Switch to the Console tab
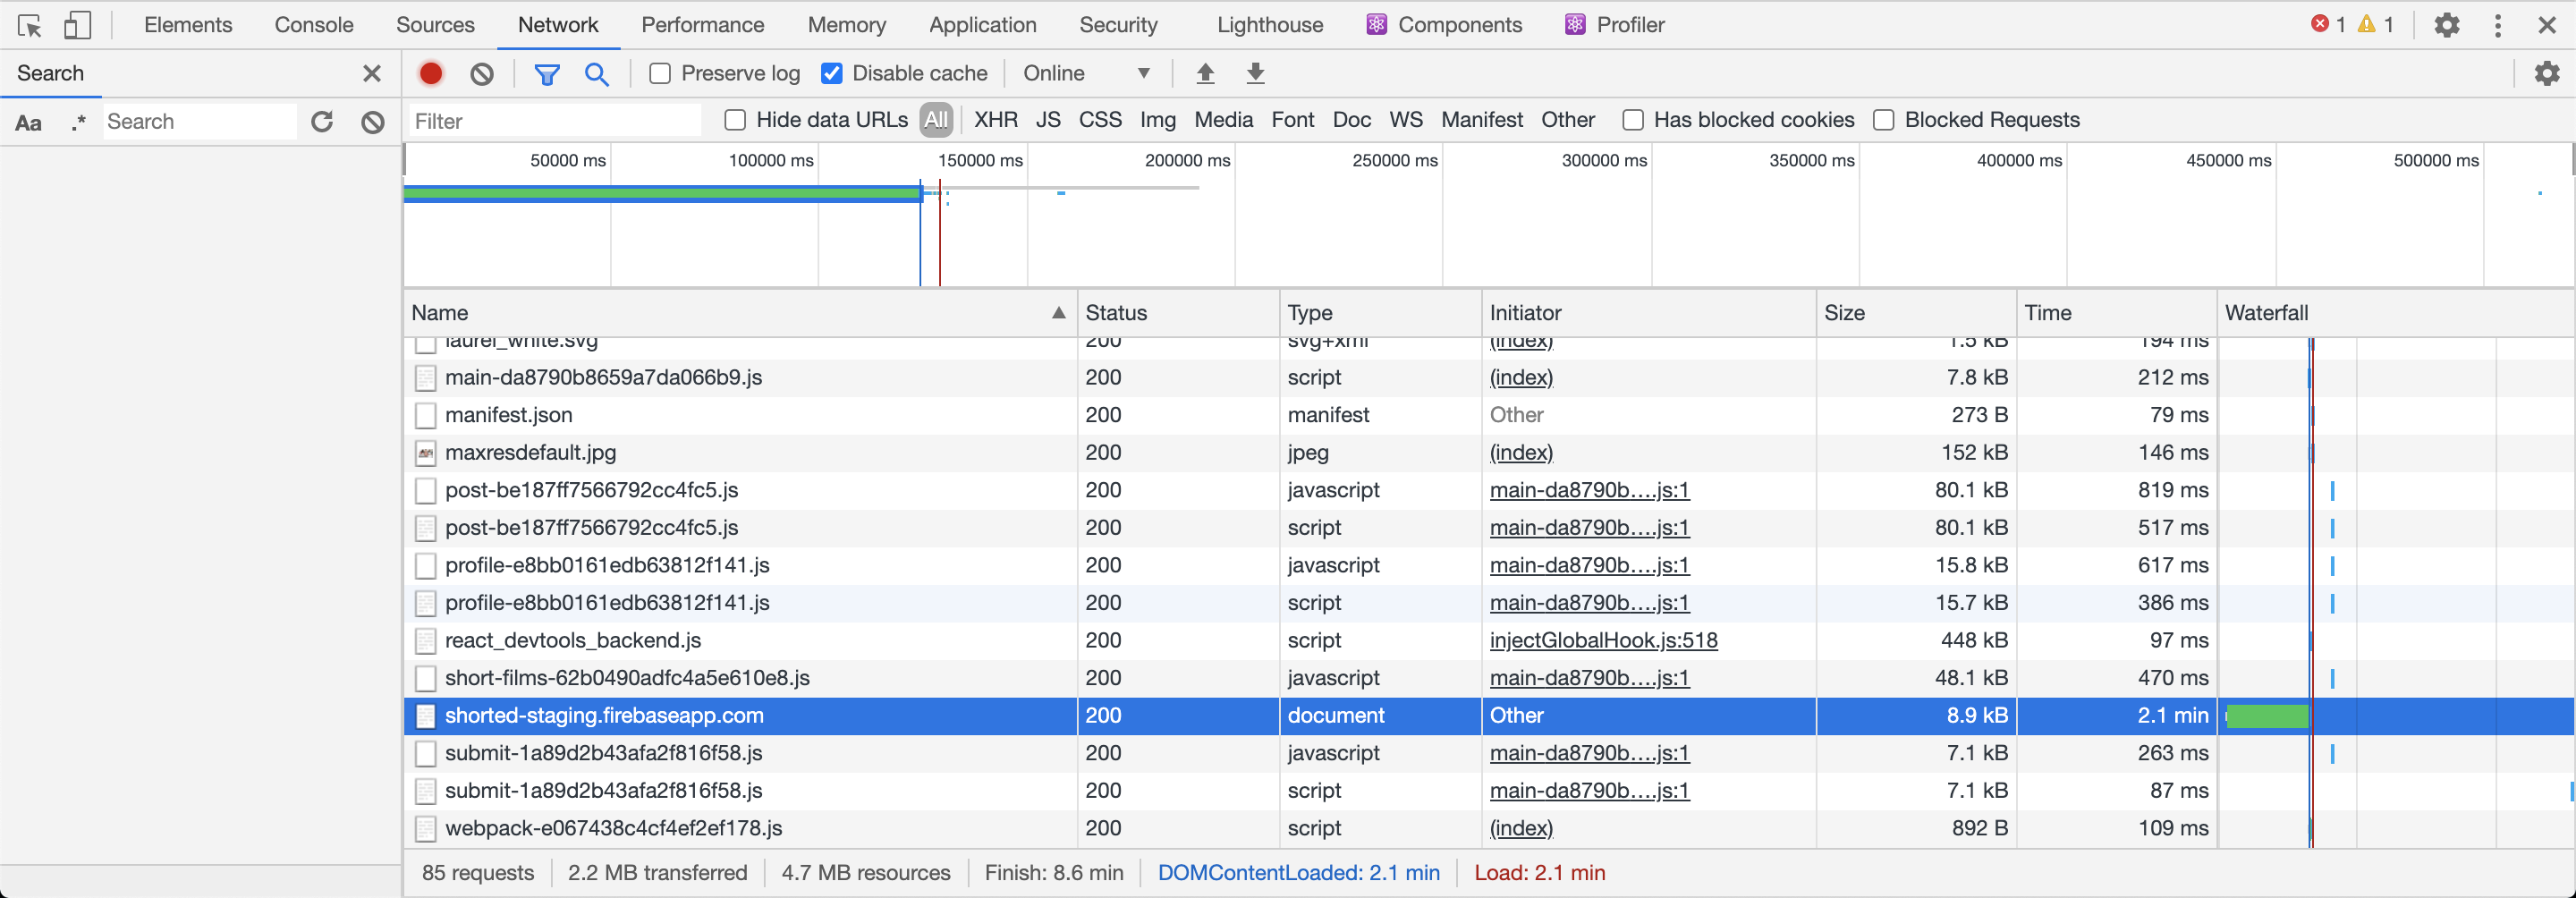Image resolution: width=2576 pixels, height=898 pixels. (x=313, y=25)
